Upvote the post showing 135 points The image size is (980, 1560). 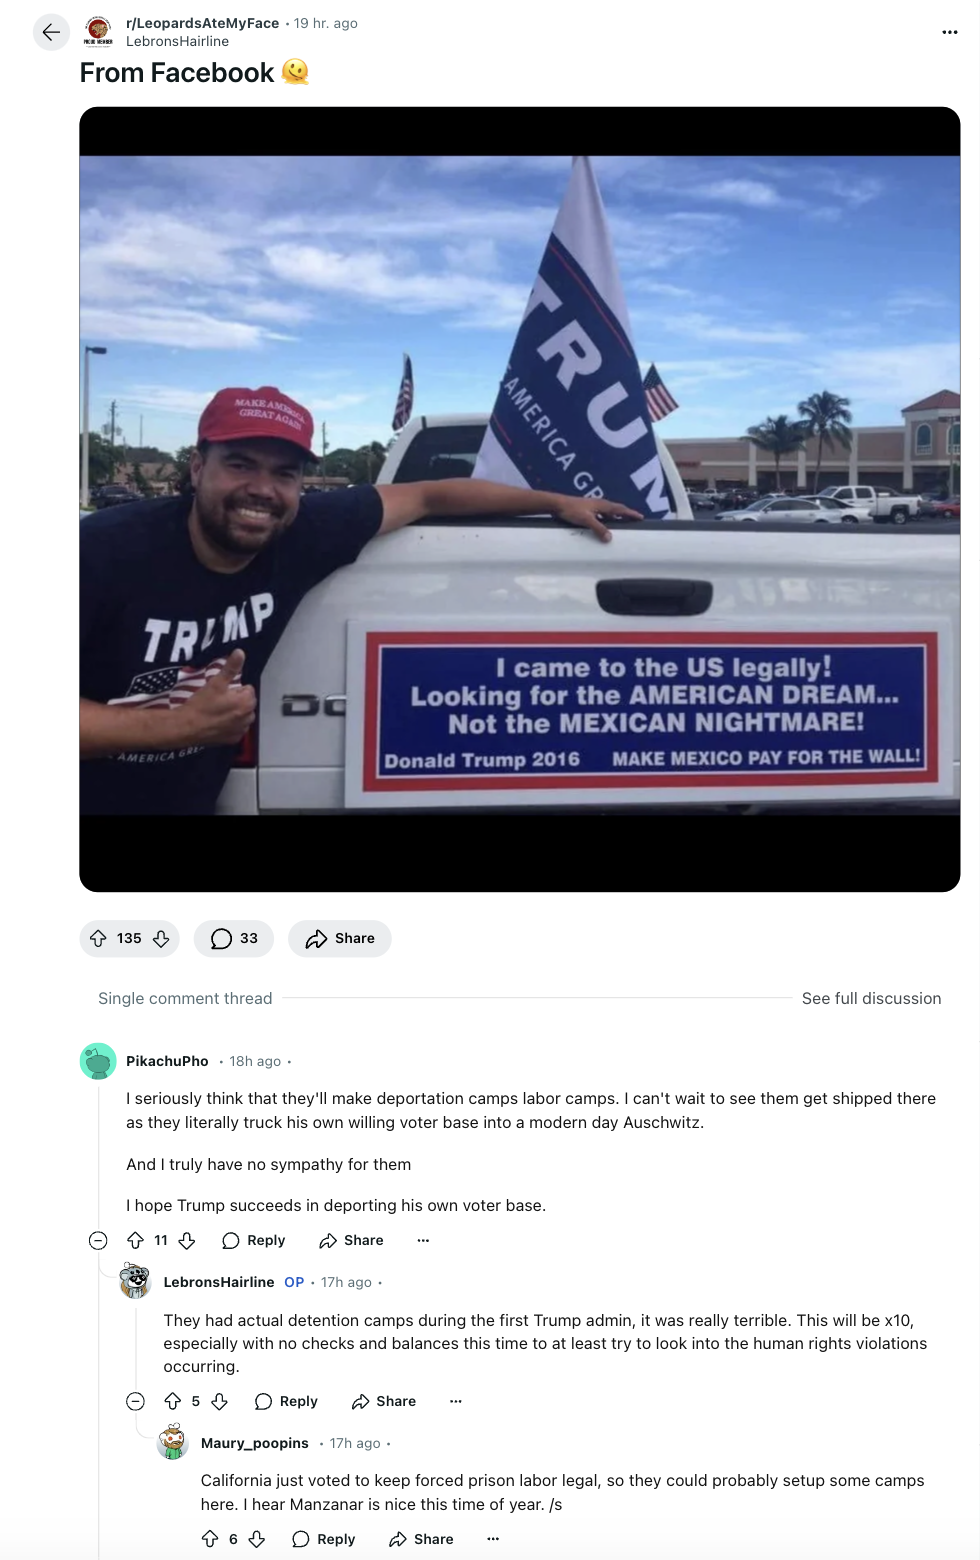(98, 938)
